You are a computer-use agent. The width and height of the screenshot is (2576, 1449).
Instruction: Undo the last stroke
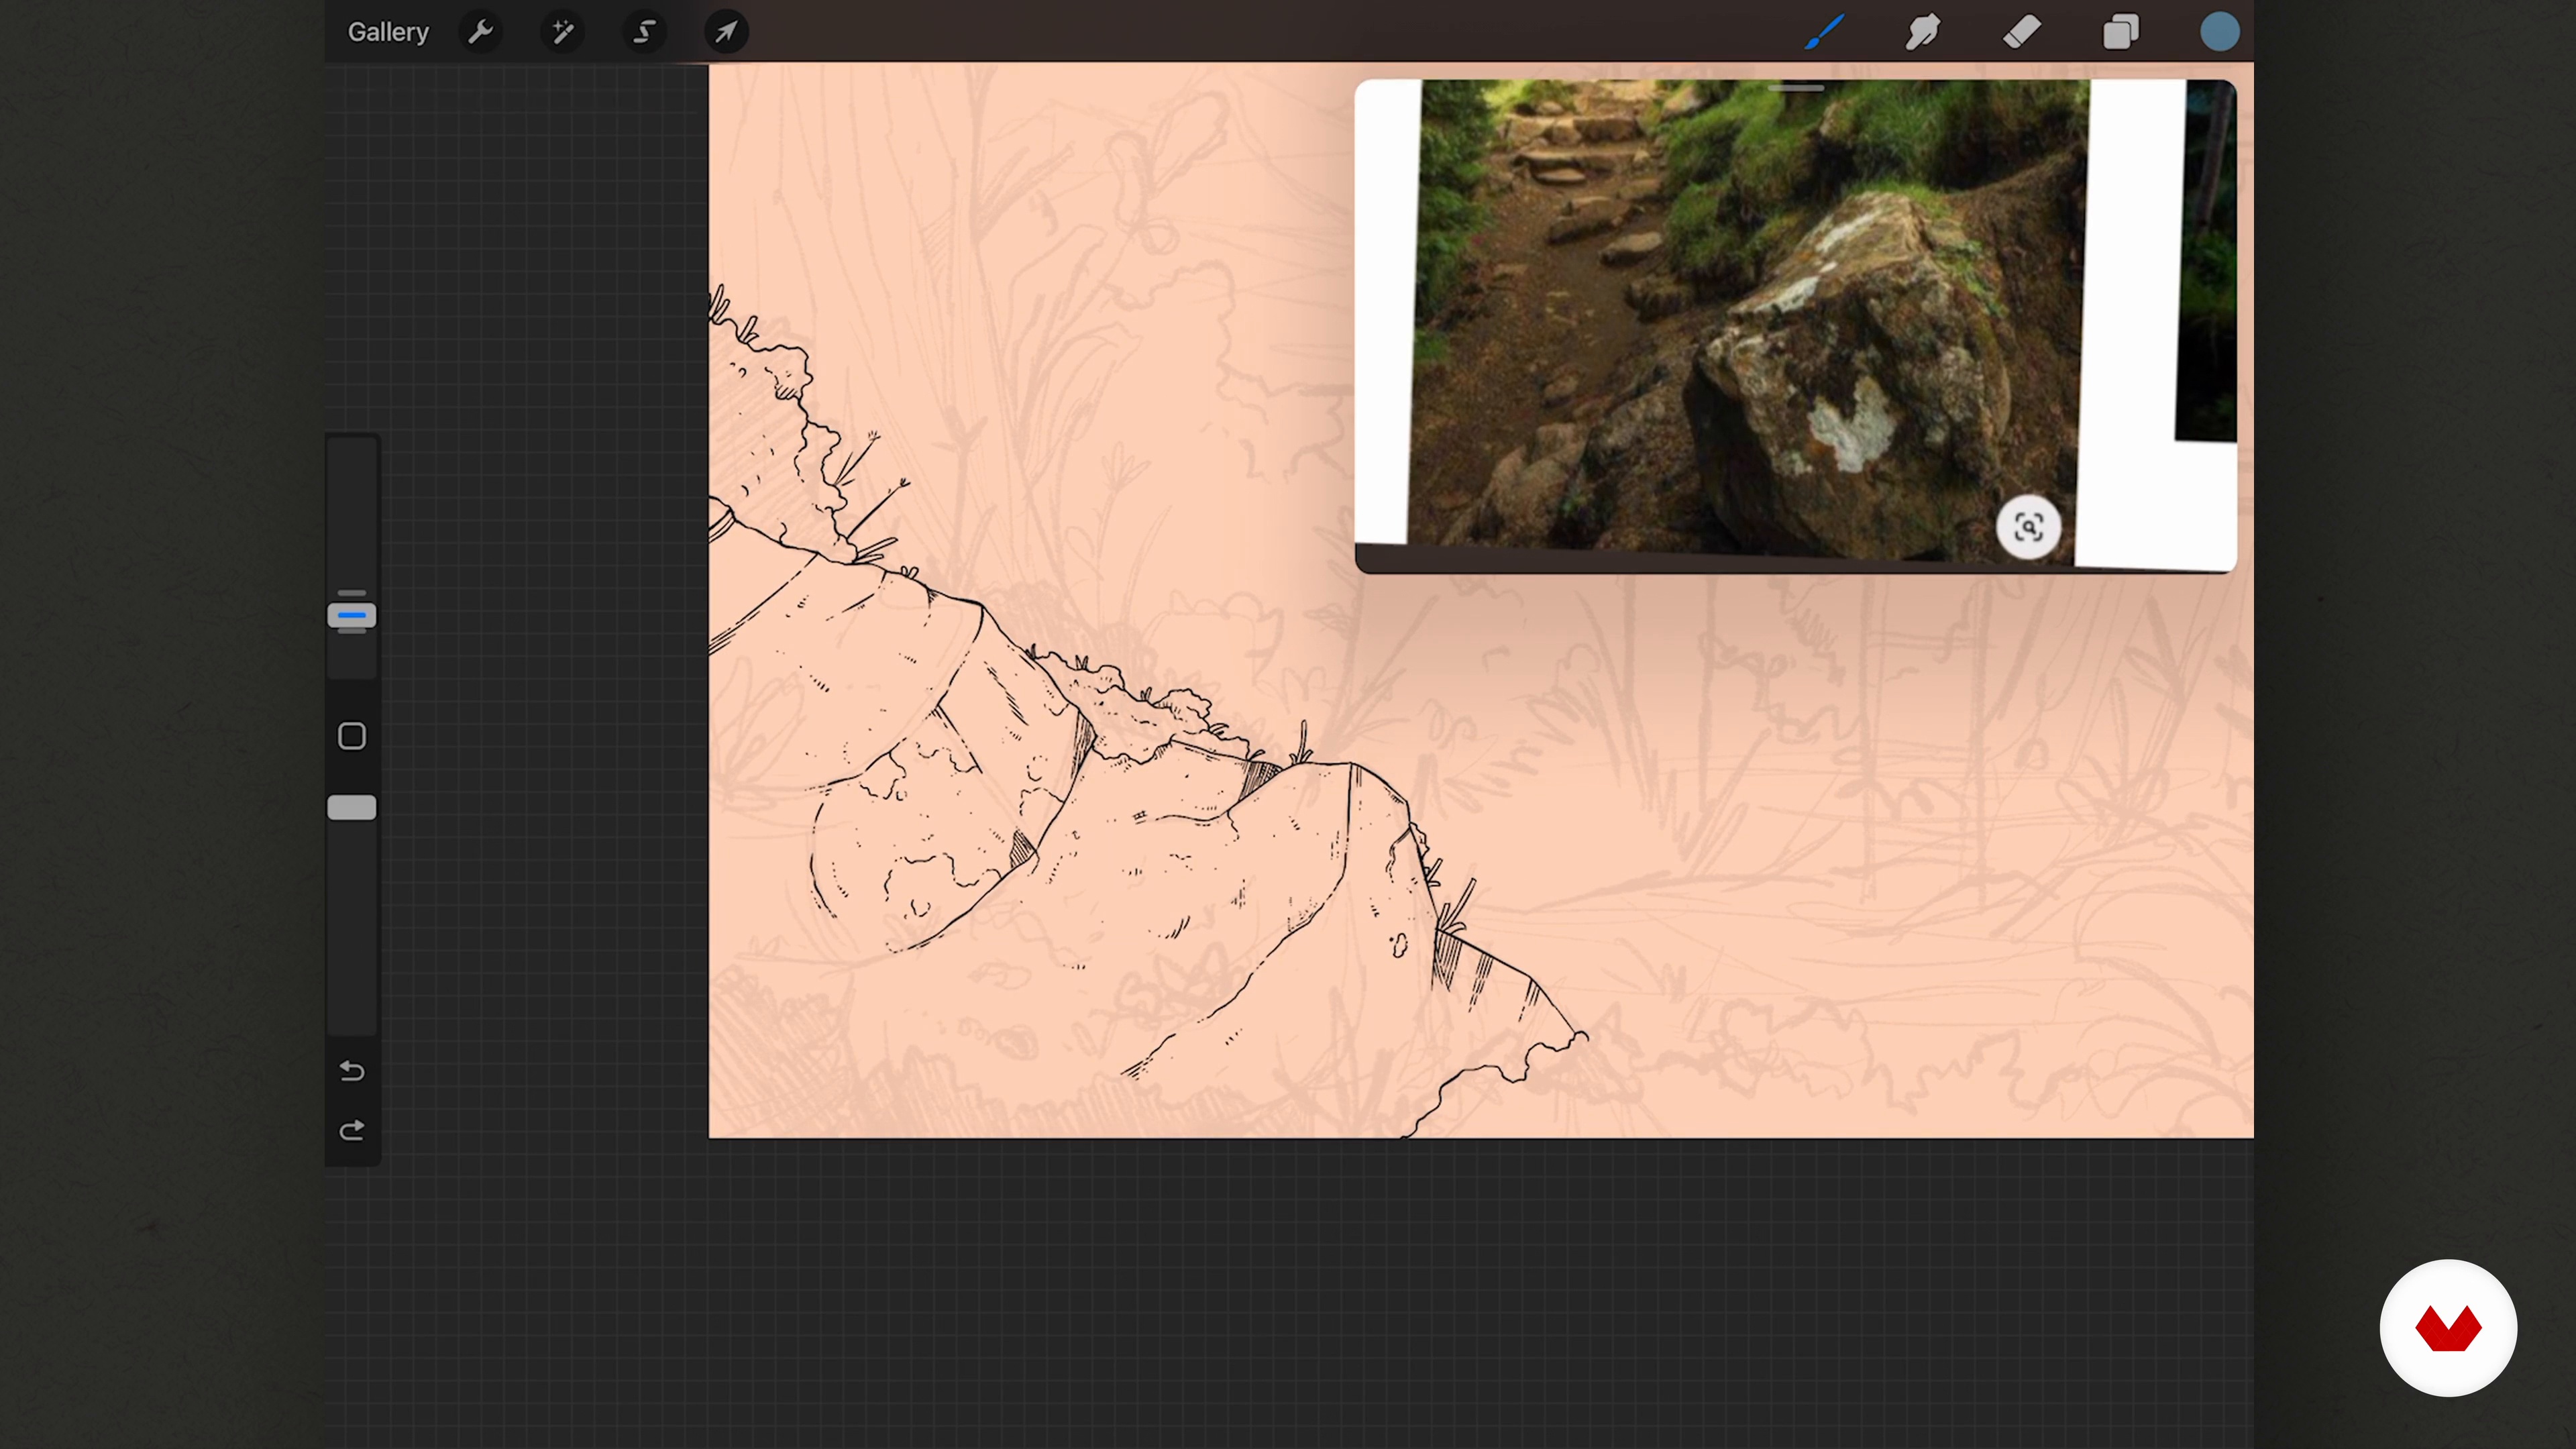tap(352, 1071)
